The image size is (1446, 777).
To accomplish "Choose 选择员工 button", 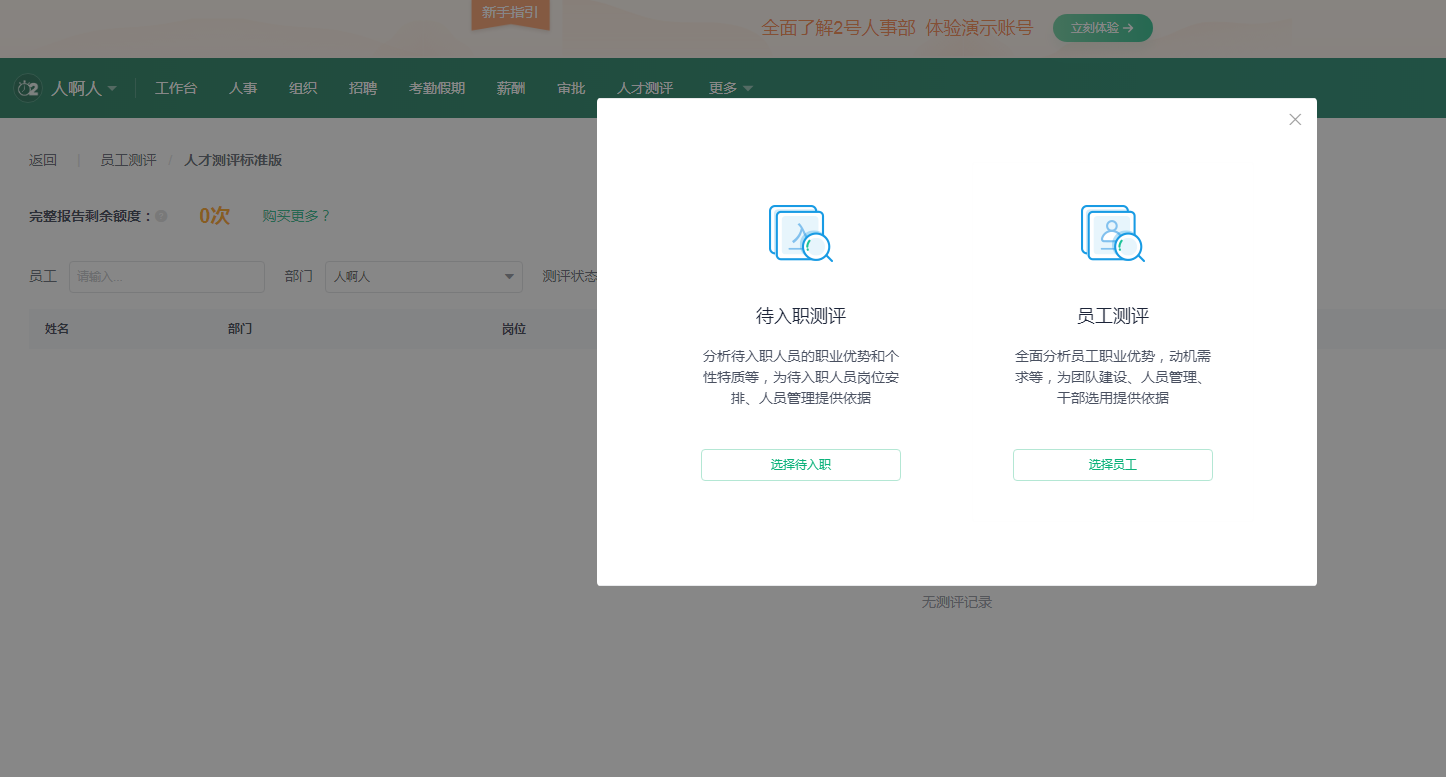I will tap(1113, 465).
